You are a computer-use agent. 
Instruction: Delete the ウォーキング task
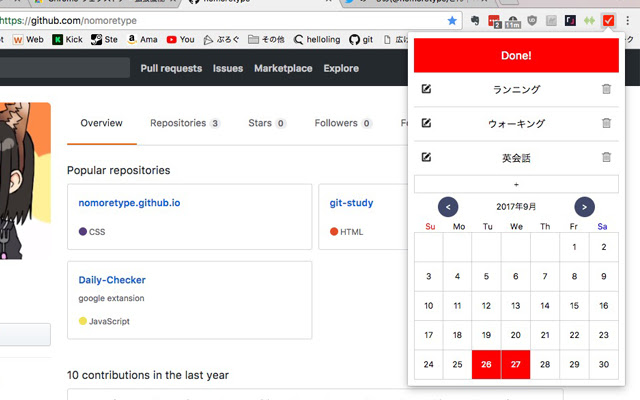[606, 123]
